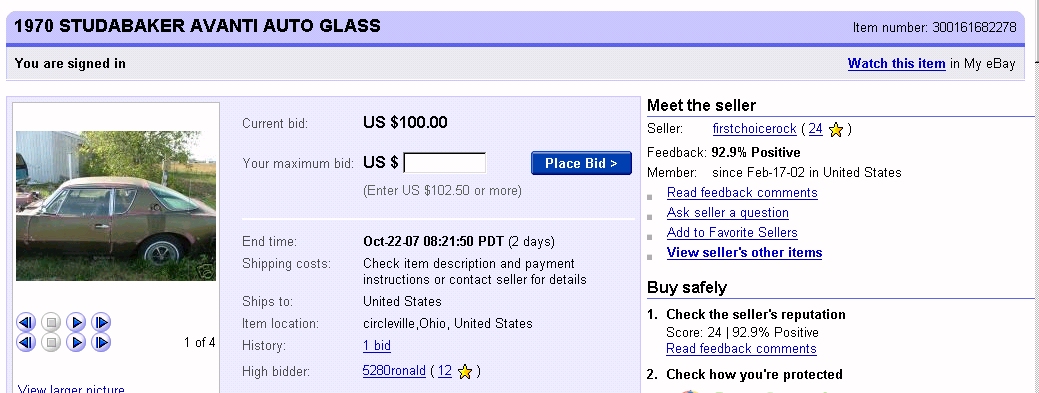The image size is (1039, 393).
Task: Open high bidder 5280ronald profile link
Action: pos(394,371)
